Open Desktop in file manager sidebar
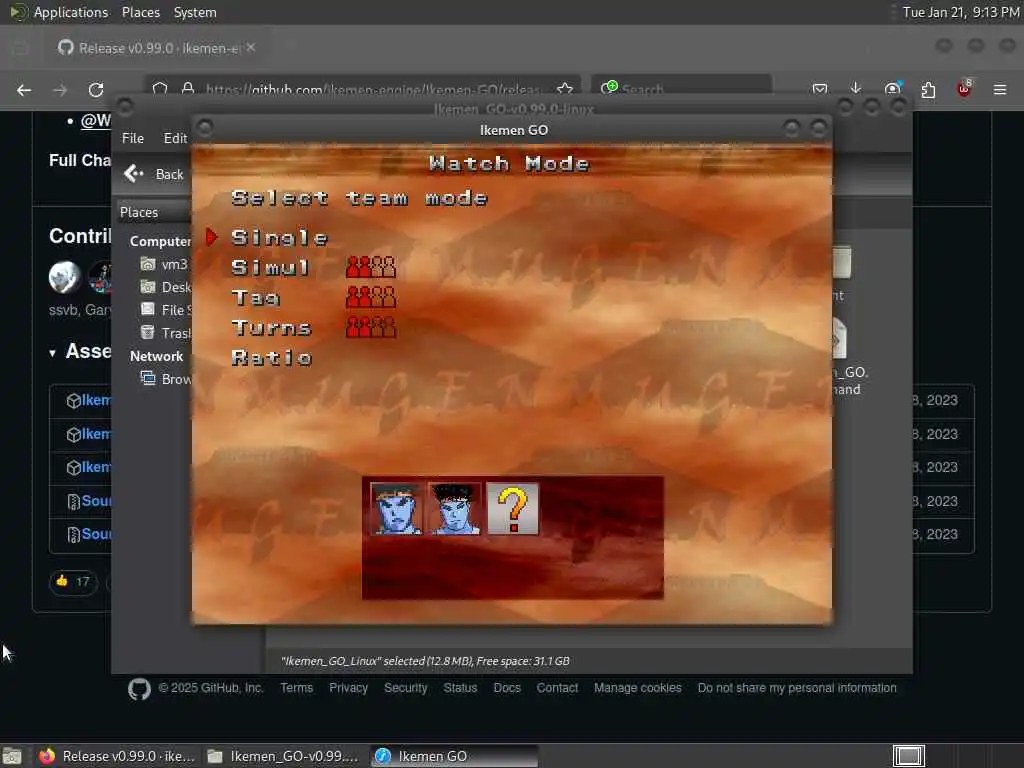The height and width of the screenshot is (768, 1024). point(166,287)
